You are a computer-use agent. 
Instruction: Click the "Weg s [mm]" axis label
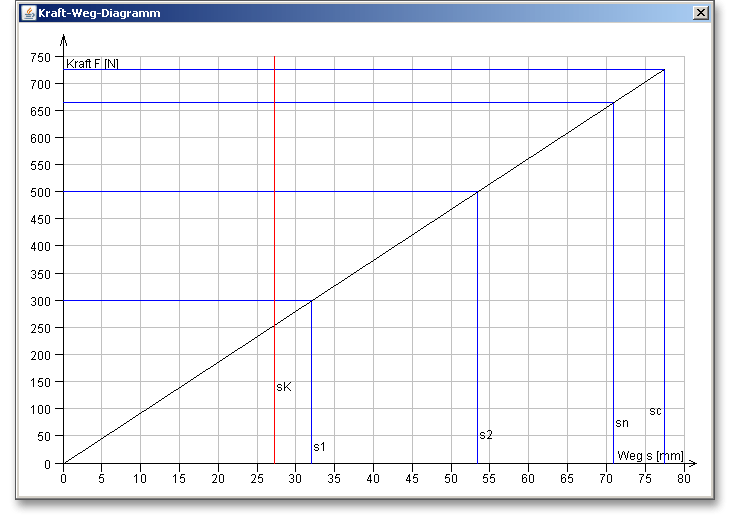click(x=650, y=455)
